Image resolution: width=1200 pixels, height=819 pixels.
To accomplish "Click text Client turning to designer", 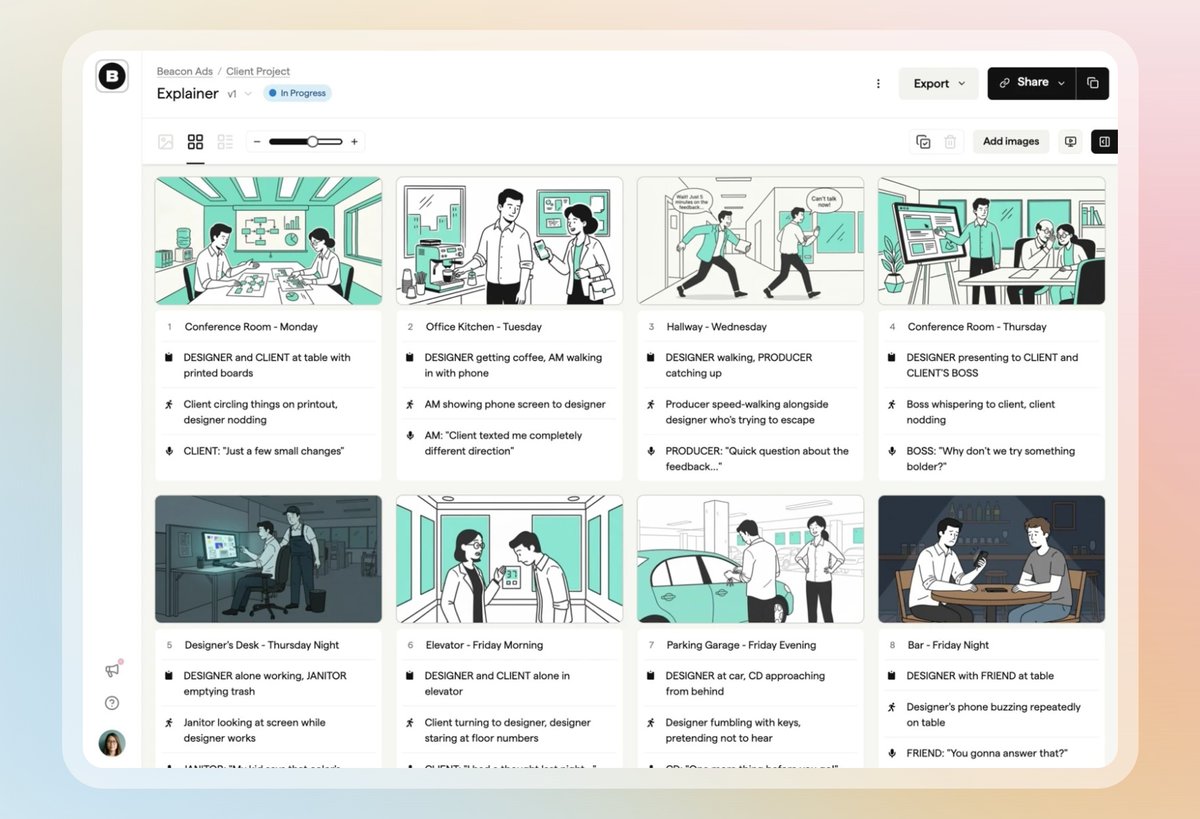I will [x=507, y=730].
